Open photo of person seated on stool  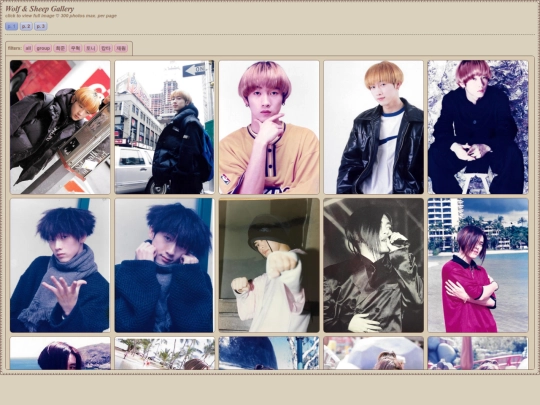tap(478, 127)
